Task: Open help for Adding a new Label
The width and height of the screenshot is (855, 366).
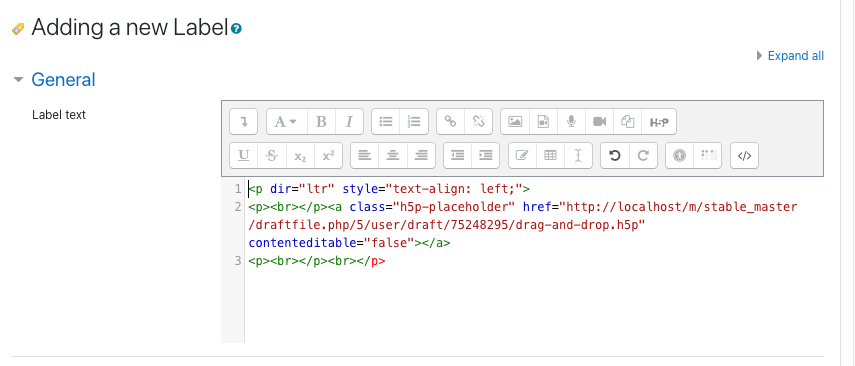Action: pyautogui.click(x=236, y=28)
